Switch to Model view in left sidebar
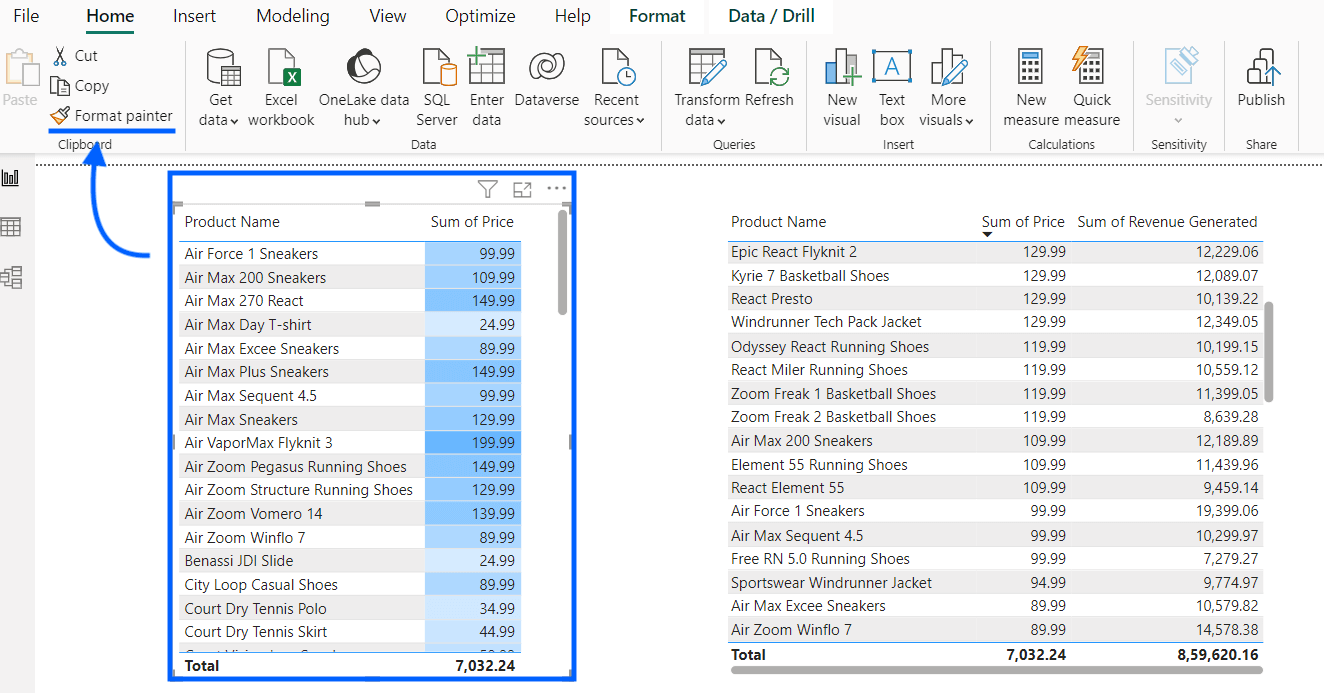1324x693 pixels. coord(11,277)
